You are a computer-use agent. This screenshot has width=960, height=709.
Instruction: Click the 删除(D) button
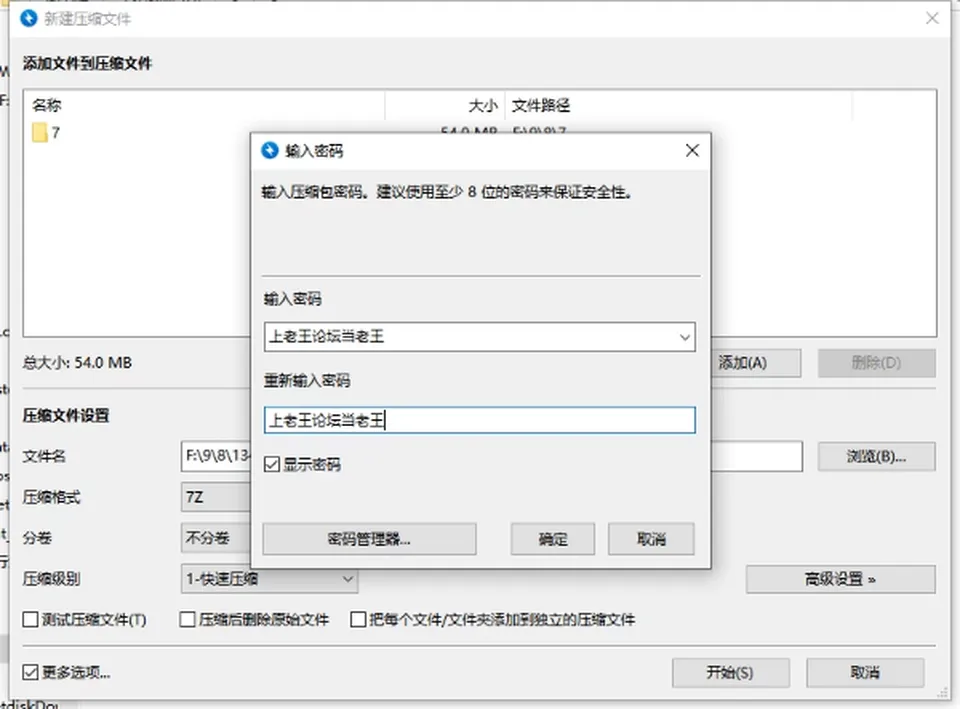pos(876,363)
